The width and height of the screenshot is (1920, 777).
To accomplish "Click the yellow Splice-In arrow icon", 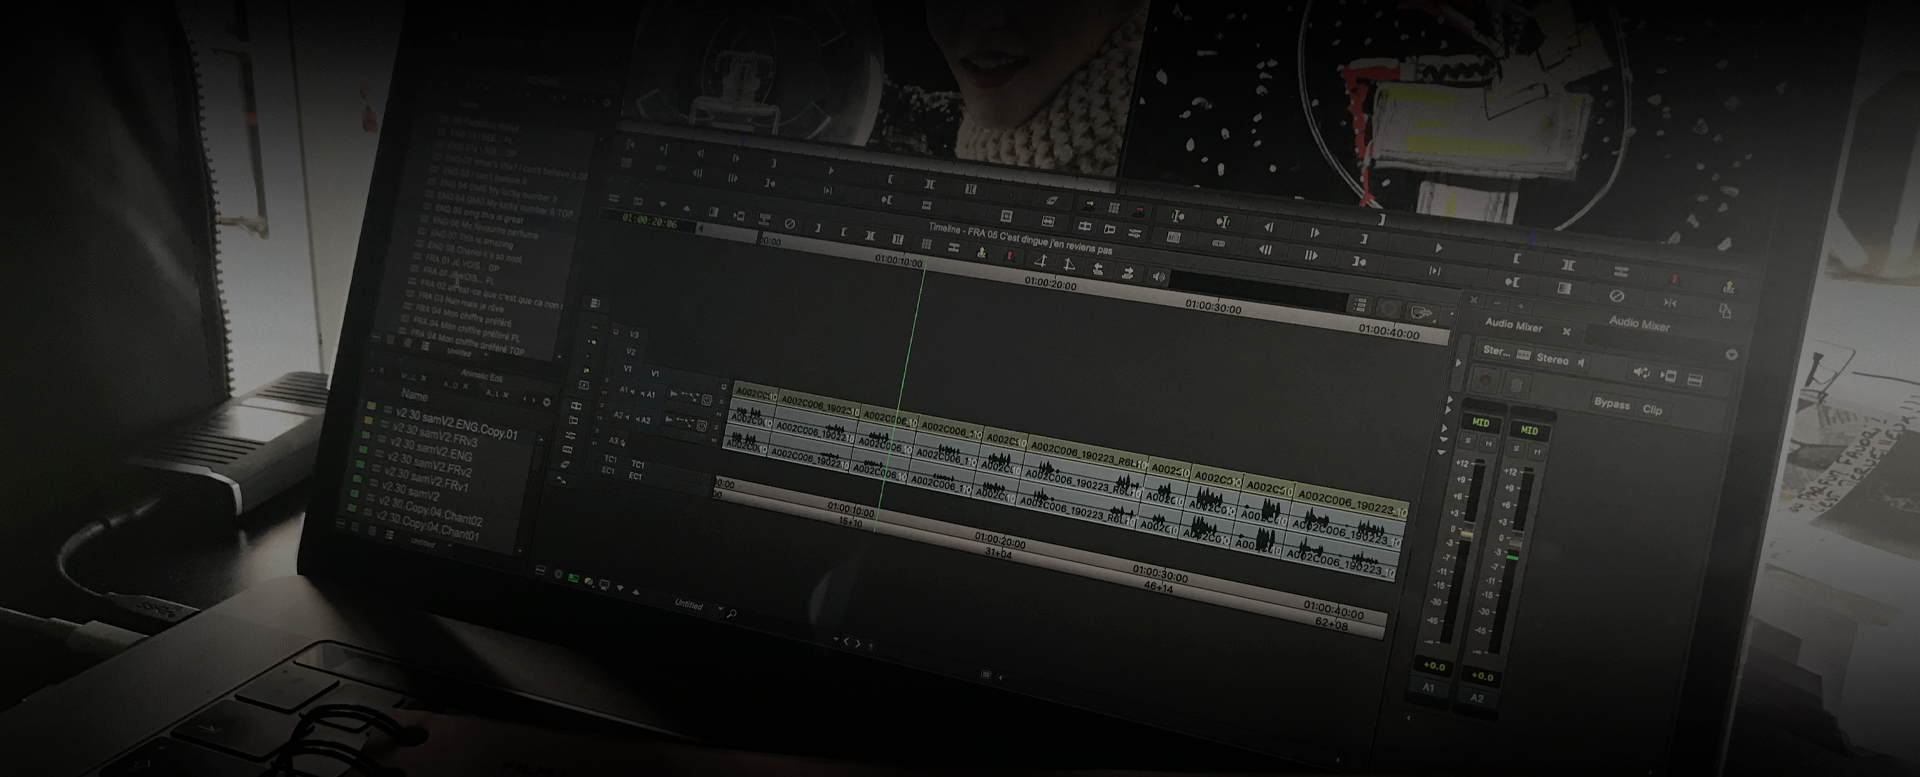I will (x=981, y=253).
